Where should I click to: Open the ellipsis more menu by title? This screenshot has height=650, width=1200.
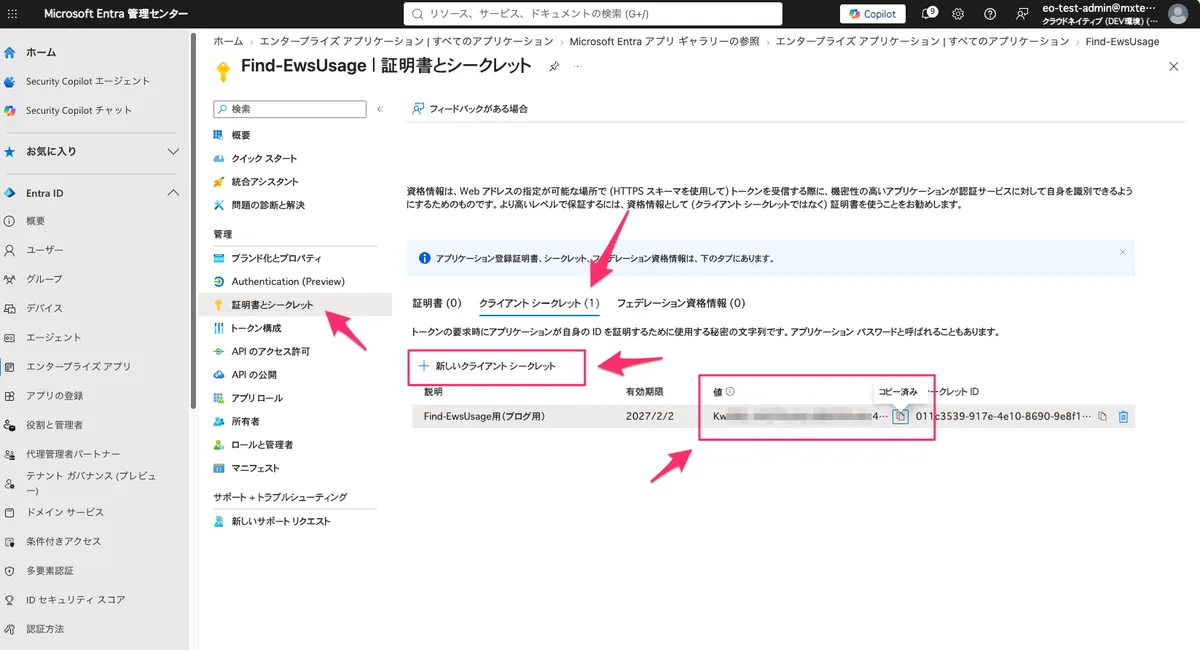pos(577,66)
